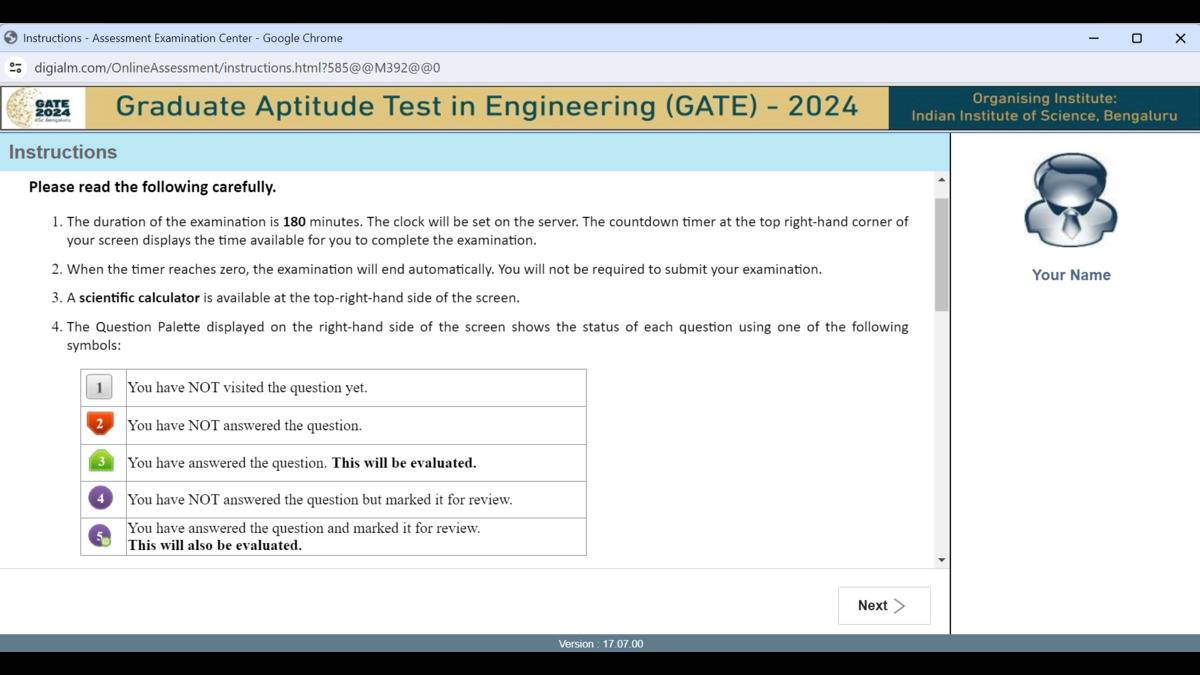1200x675 pixels.
Task: Minimize the Chrome window
Action: [x=1093, y=38]
